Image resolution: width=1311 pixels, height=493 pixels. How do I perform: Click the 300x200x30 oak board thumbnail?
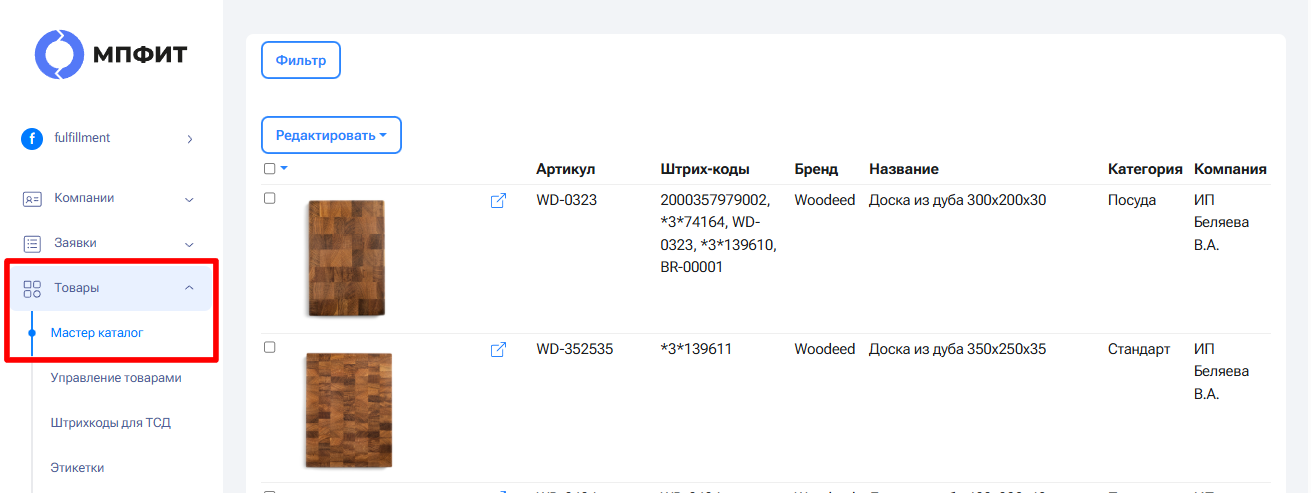(346, 259)
